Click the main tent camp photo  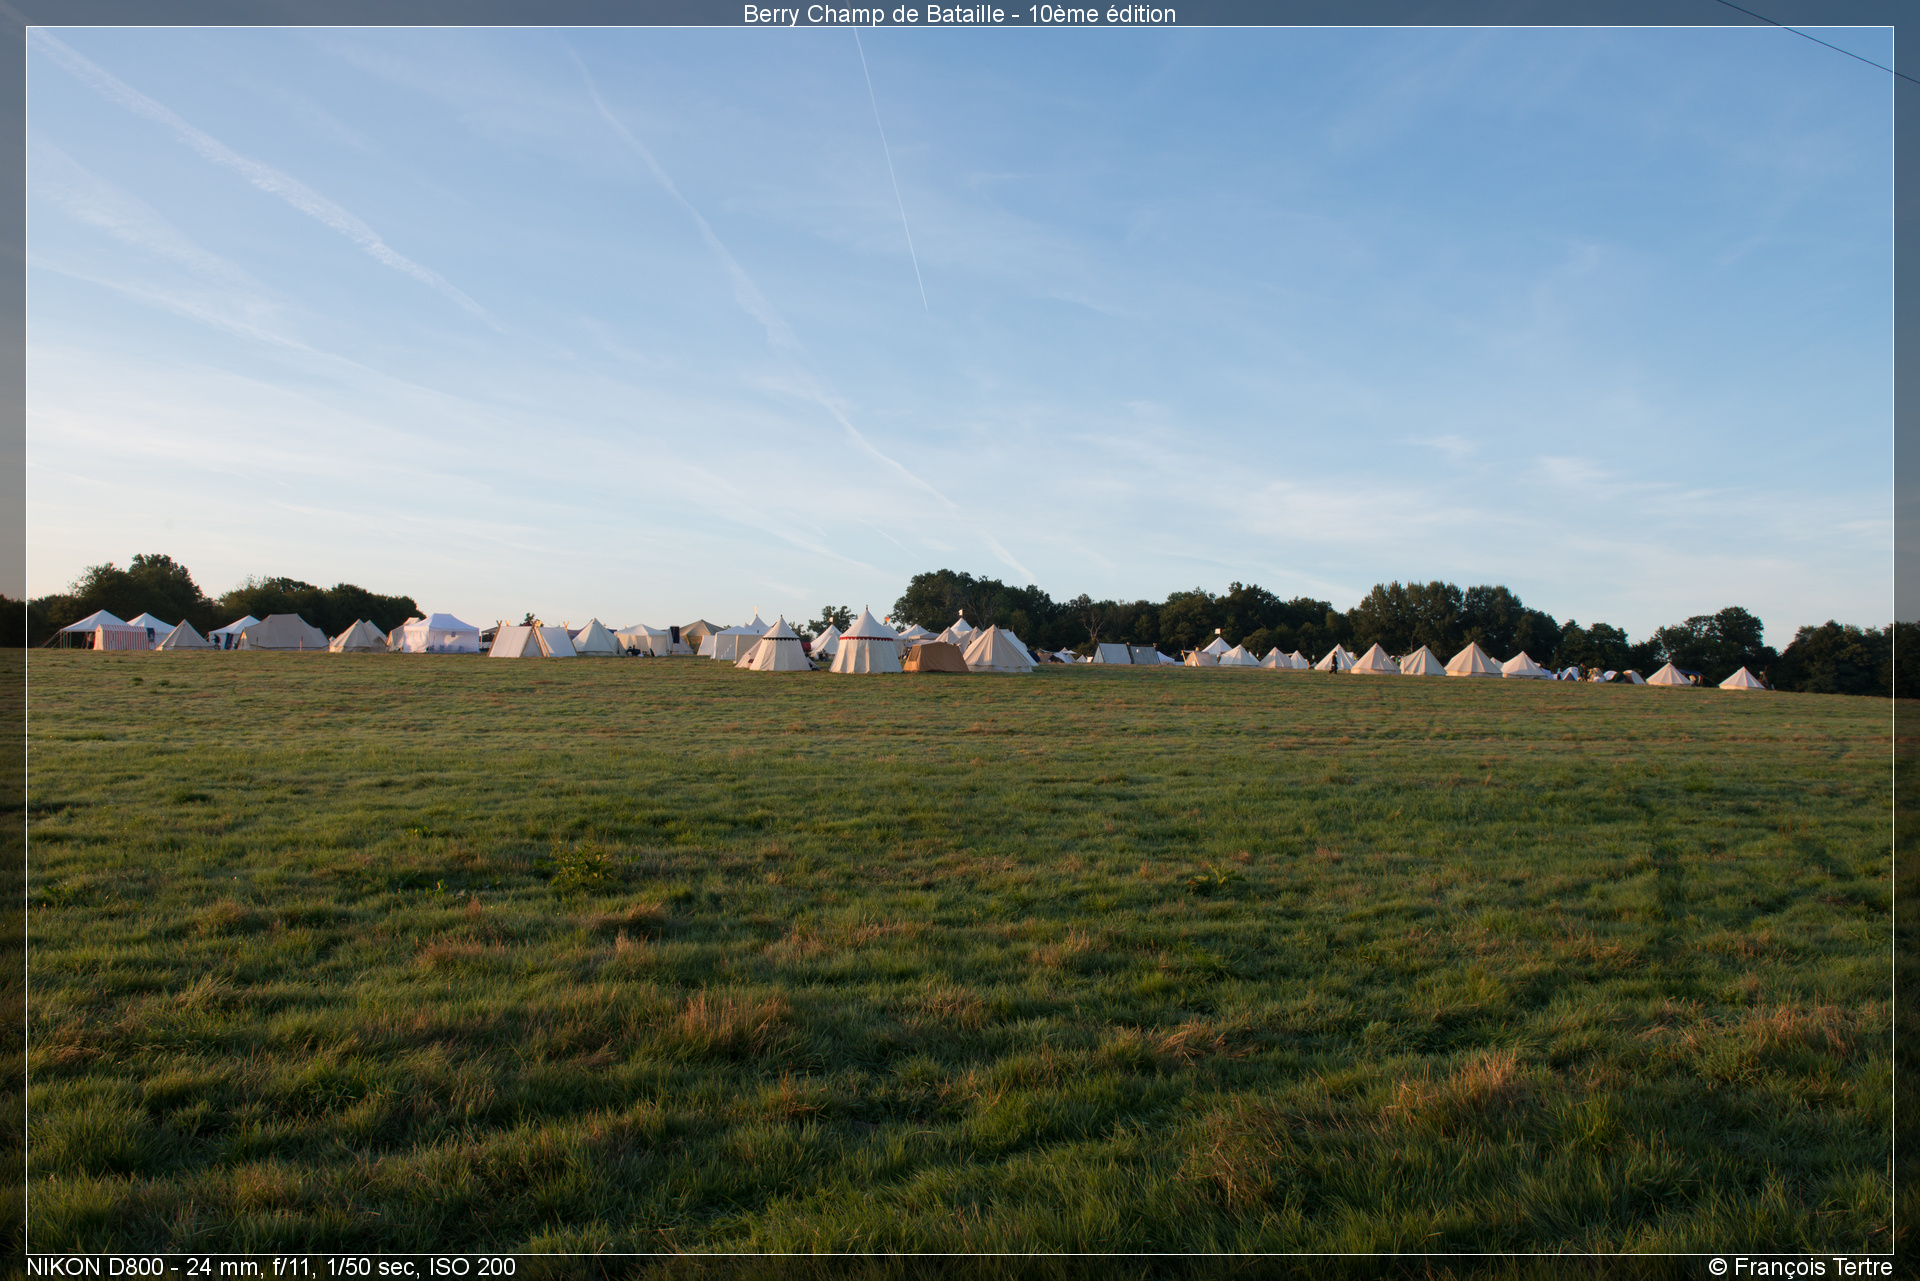coord(960,640)
